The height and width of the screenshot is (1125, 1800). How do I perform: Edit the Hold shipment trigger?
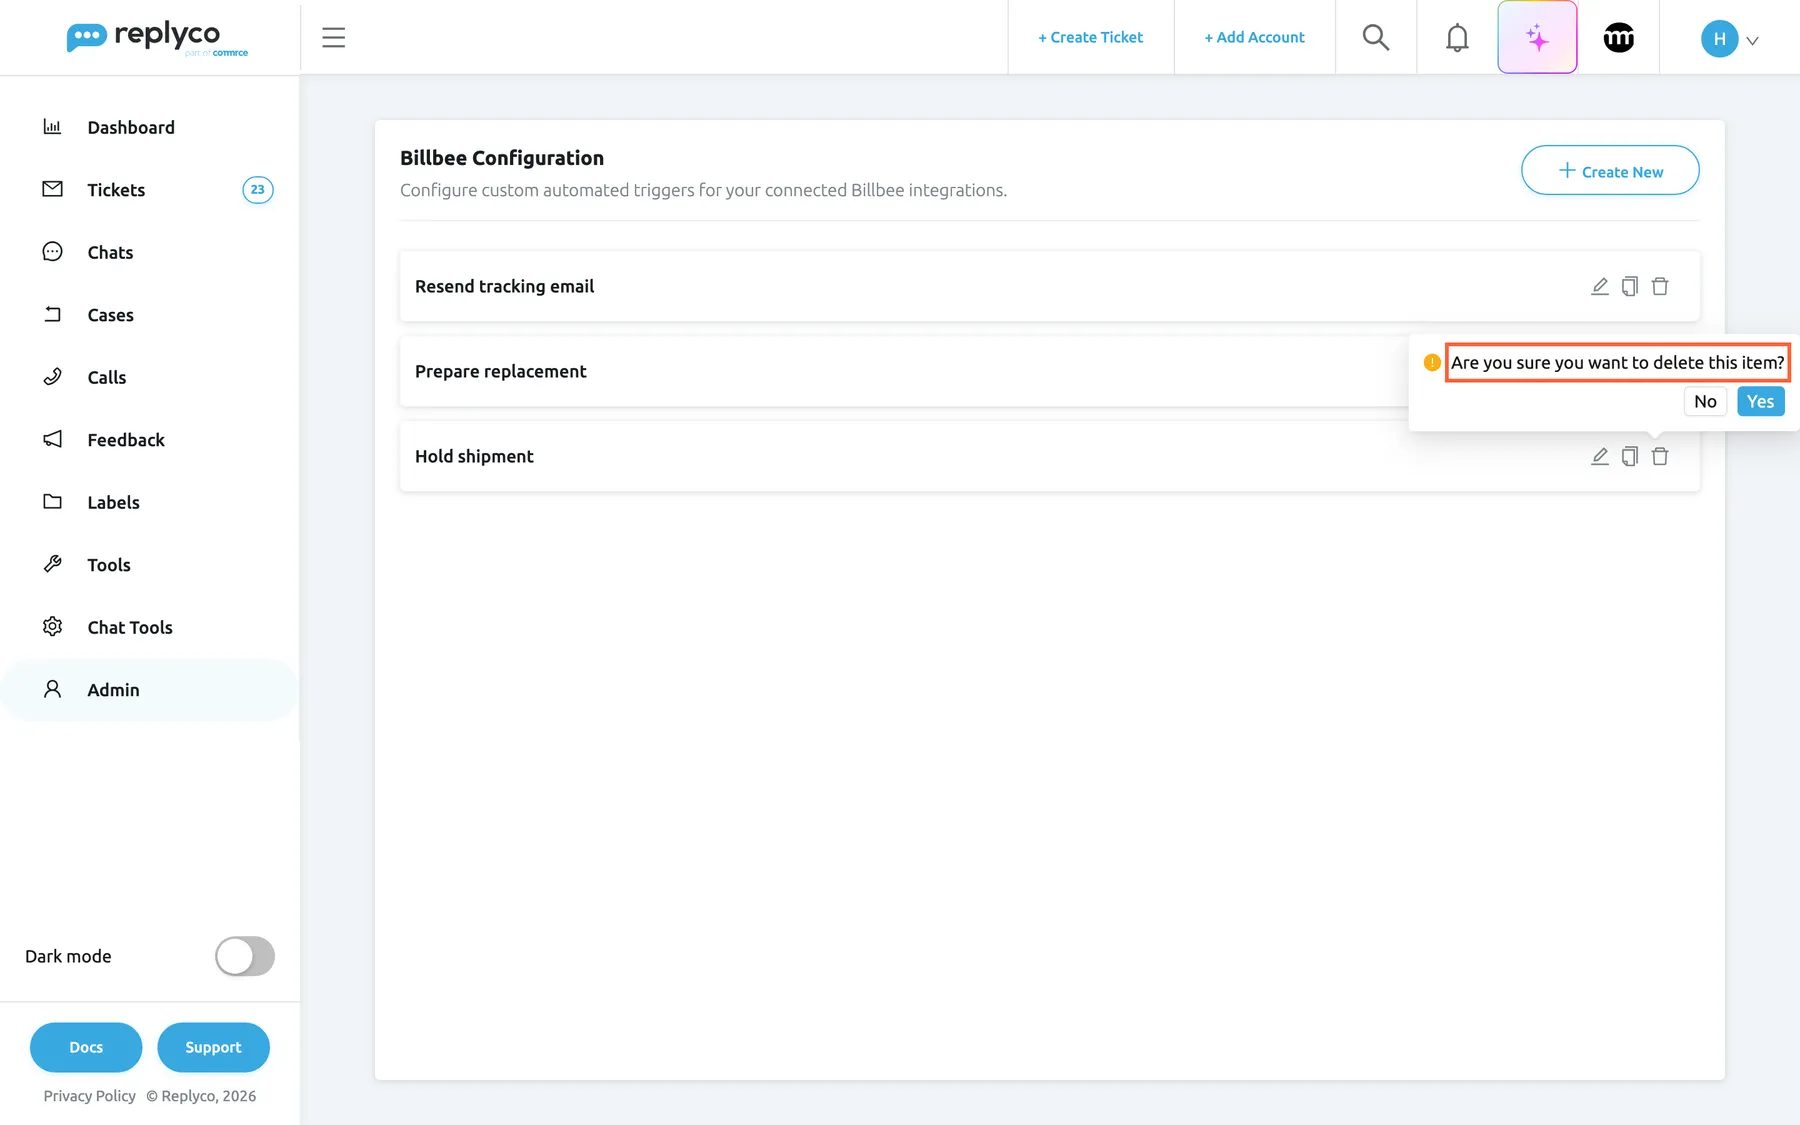pyautogui.click(x=1600, y=456)
